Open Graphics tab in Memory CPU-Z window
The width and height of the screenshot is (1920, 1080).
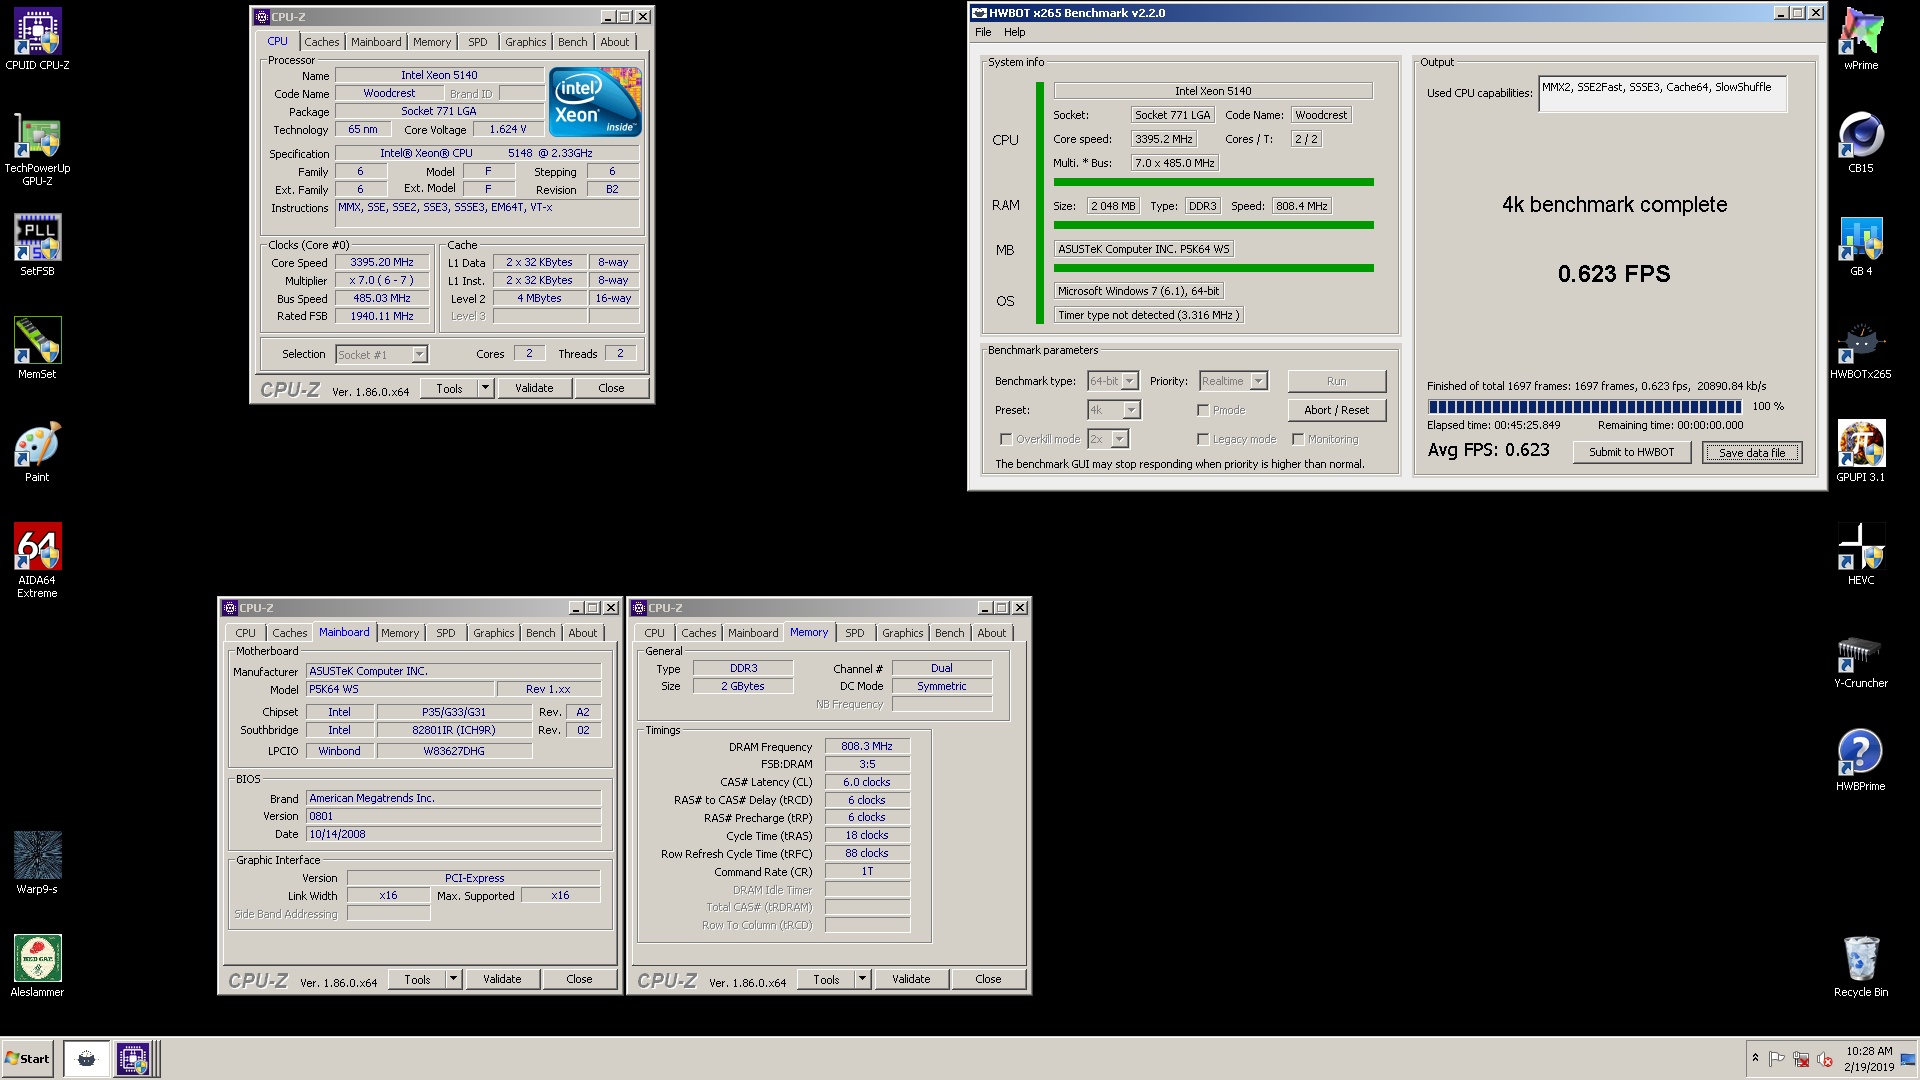tap(902, 633)
